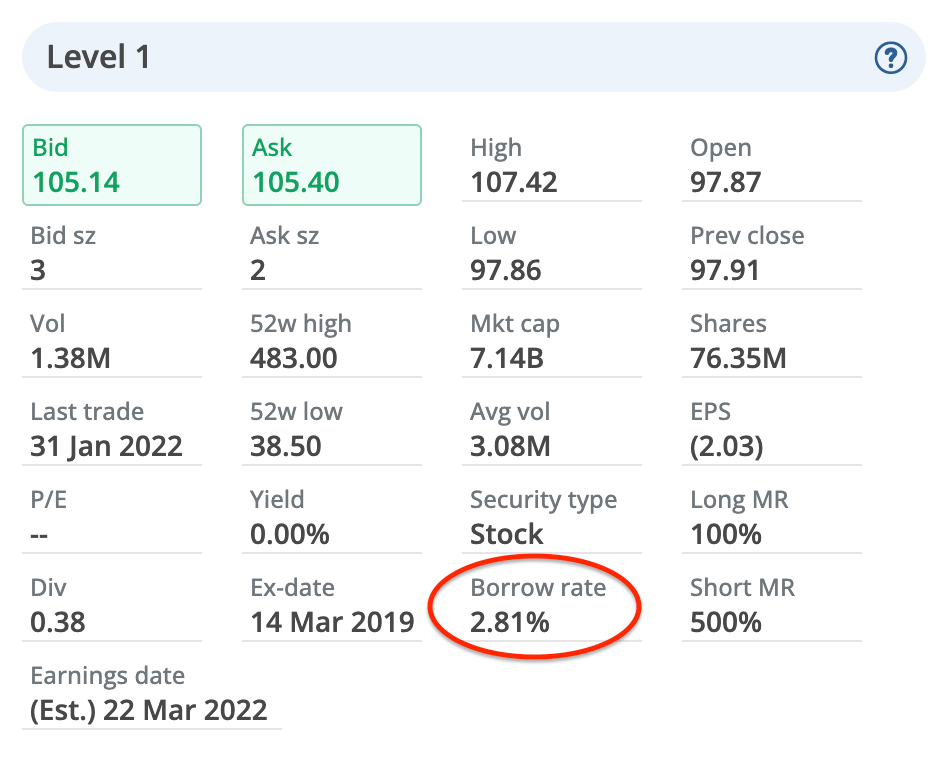
Task: Select the green Bid price box
Action: click(111, 164)
